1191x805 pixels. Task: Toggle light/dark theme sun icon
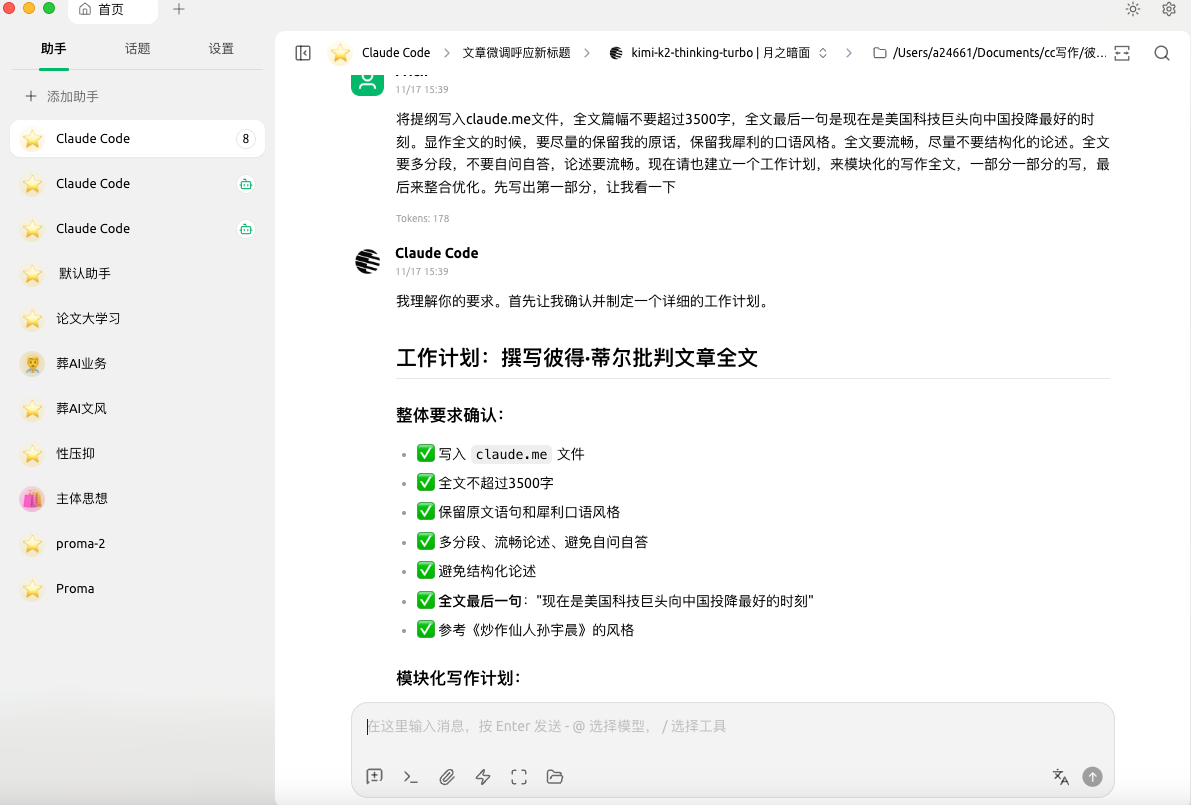tap(1132, 9)
